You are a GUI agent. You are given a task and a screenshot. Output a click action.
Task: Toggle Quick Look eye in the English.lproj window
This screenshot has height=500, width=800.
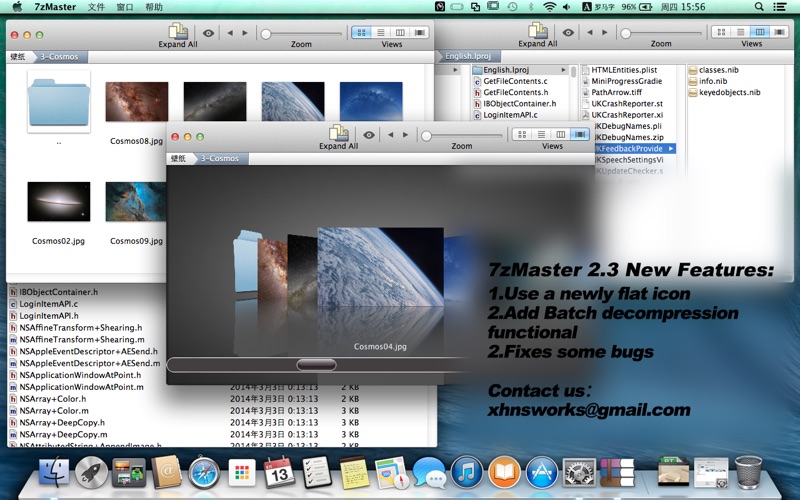(568, 33)
